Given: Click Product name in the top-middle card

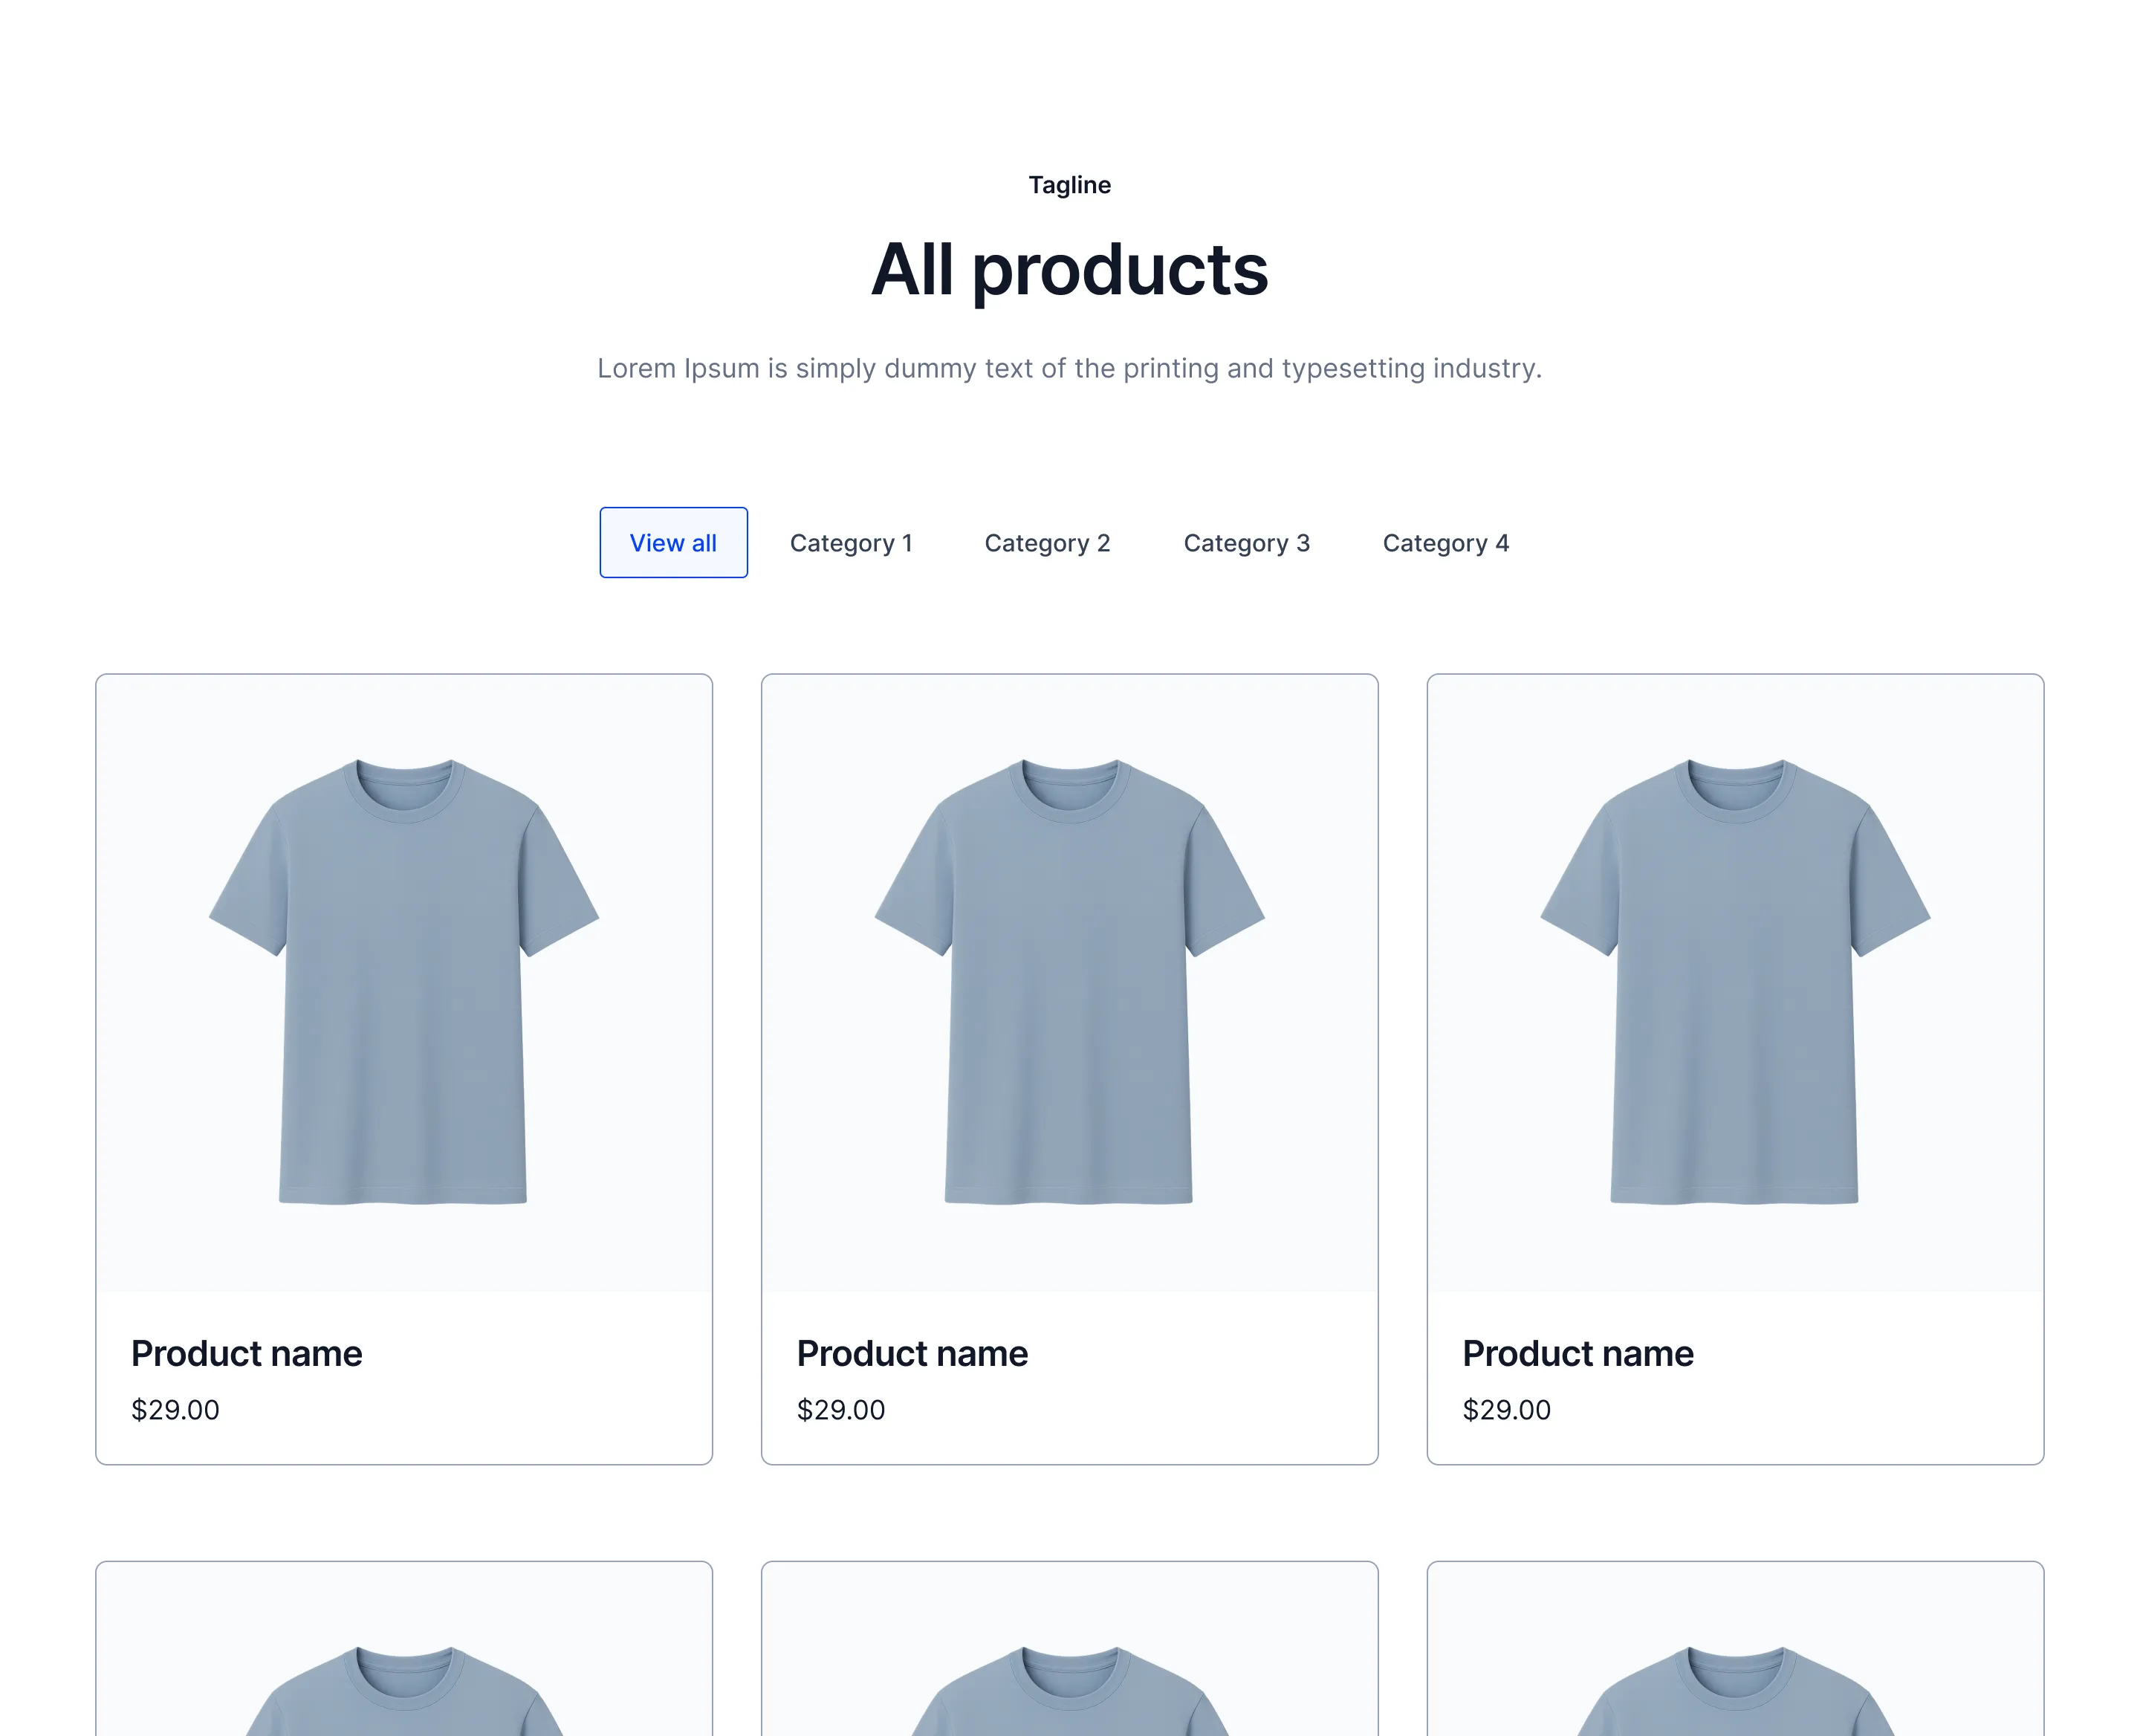Looking at the screenshot, I should [912, 1353].
